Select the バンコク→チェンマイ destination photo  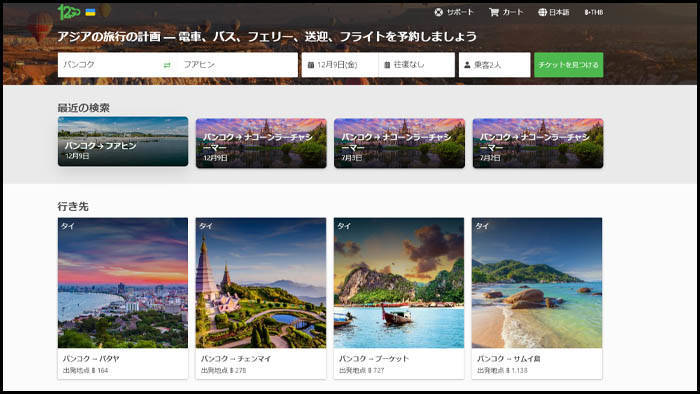(x=261, y=283)
